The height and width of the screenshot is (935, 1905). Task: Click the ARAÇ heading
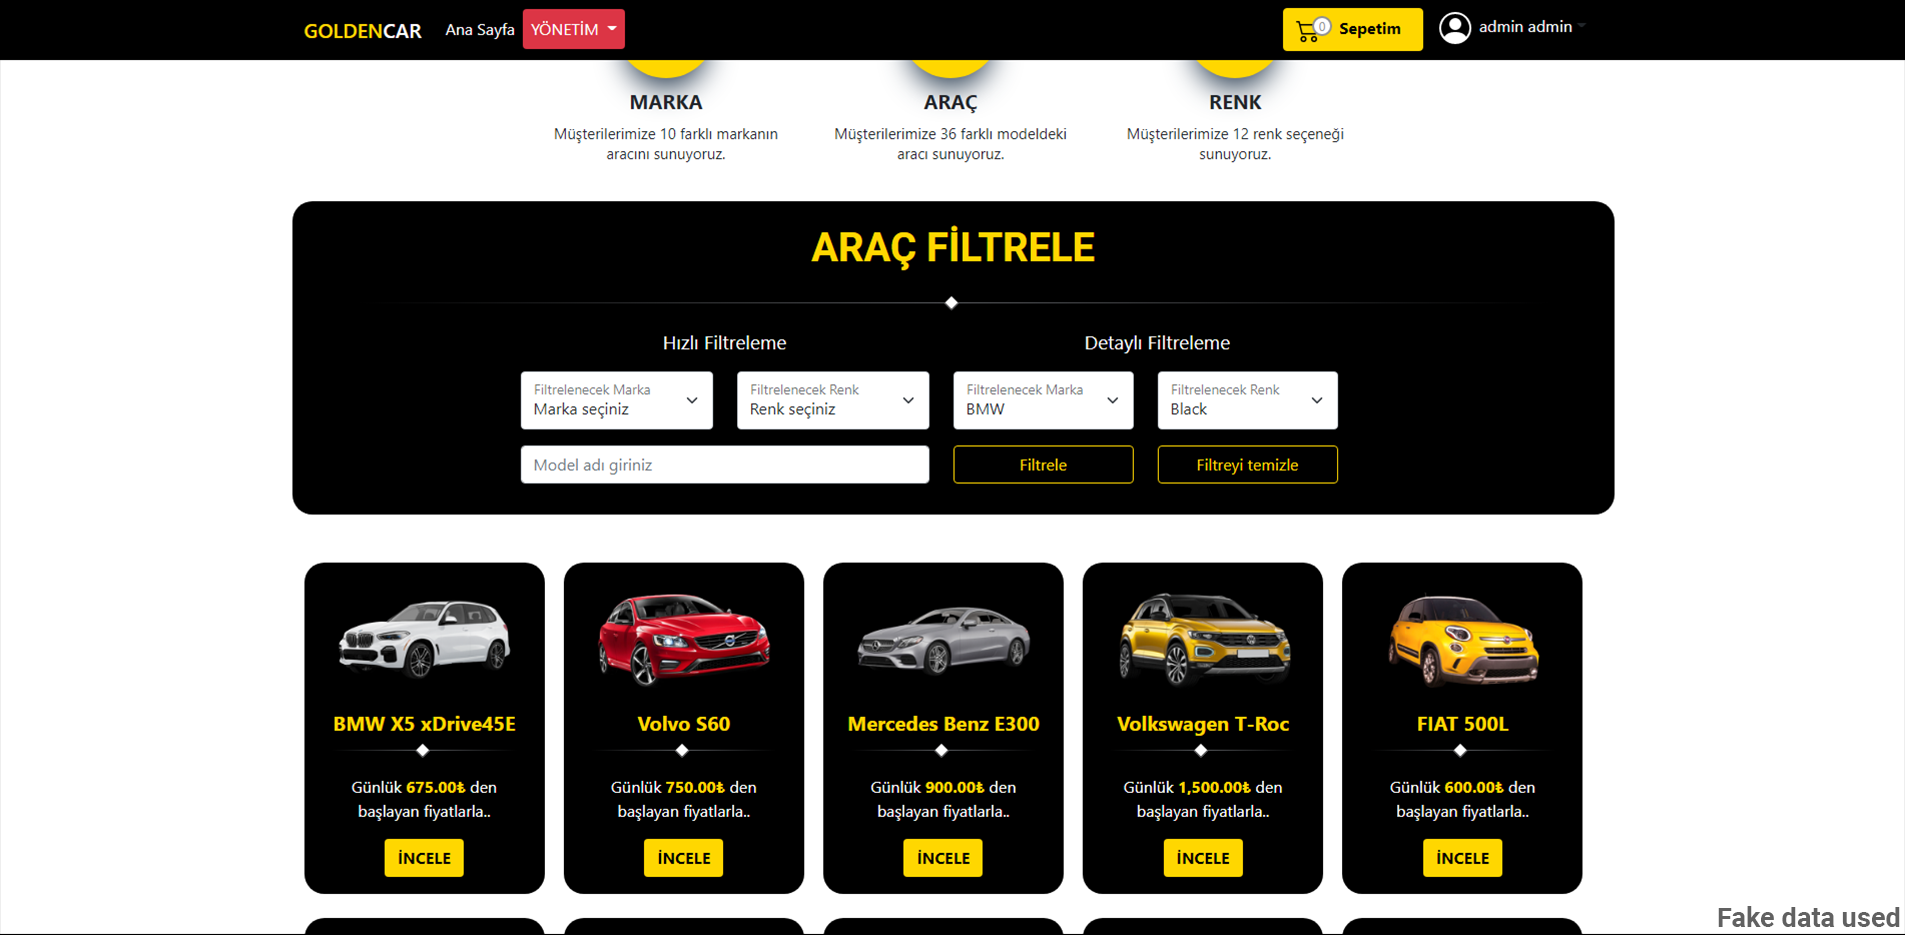[950, 102]
